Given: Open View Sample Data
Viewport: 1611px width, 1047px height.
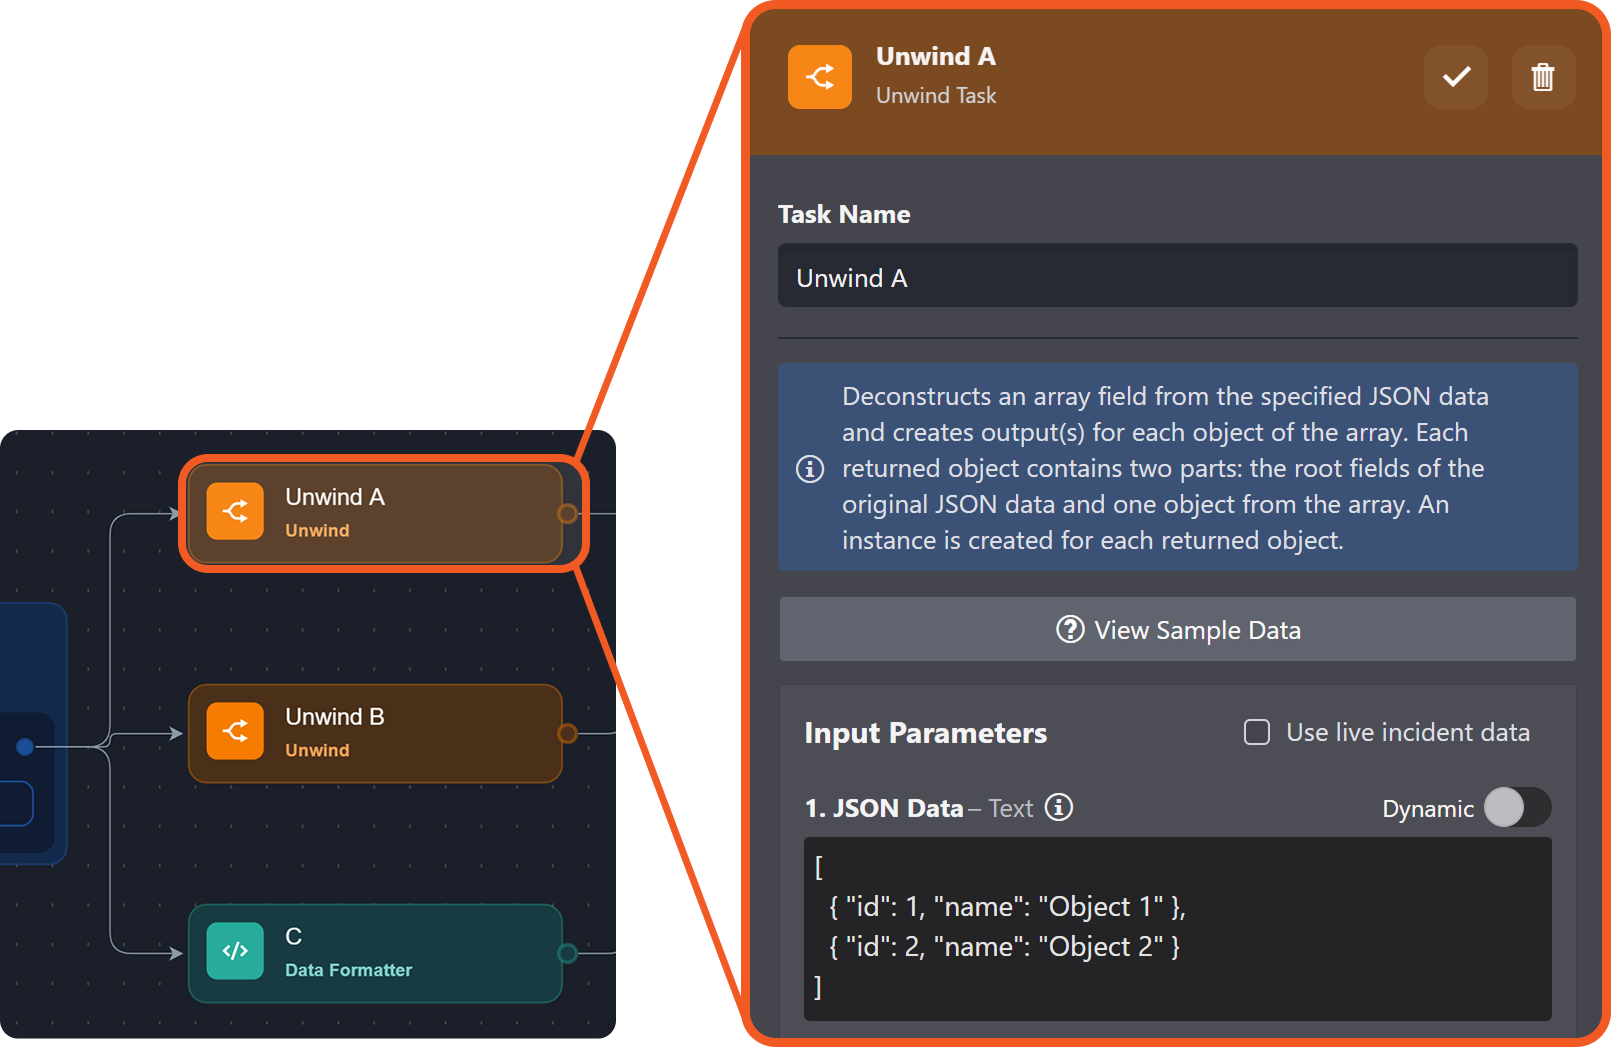Looking at the screenshot, I should (1177, 630).
